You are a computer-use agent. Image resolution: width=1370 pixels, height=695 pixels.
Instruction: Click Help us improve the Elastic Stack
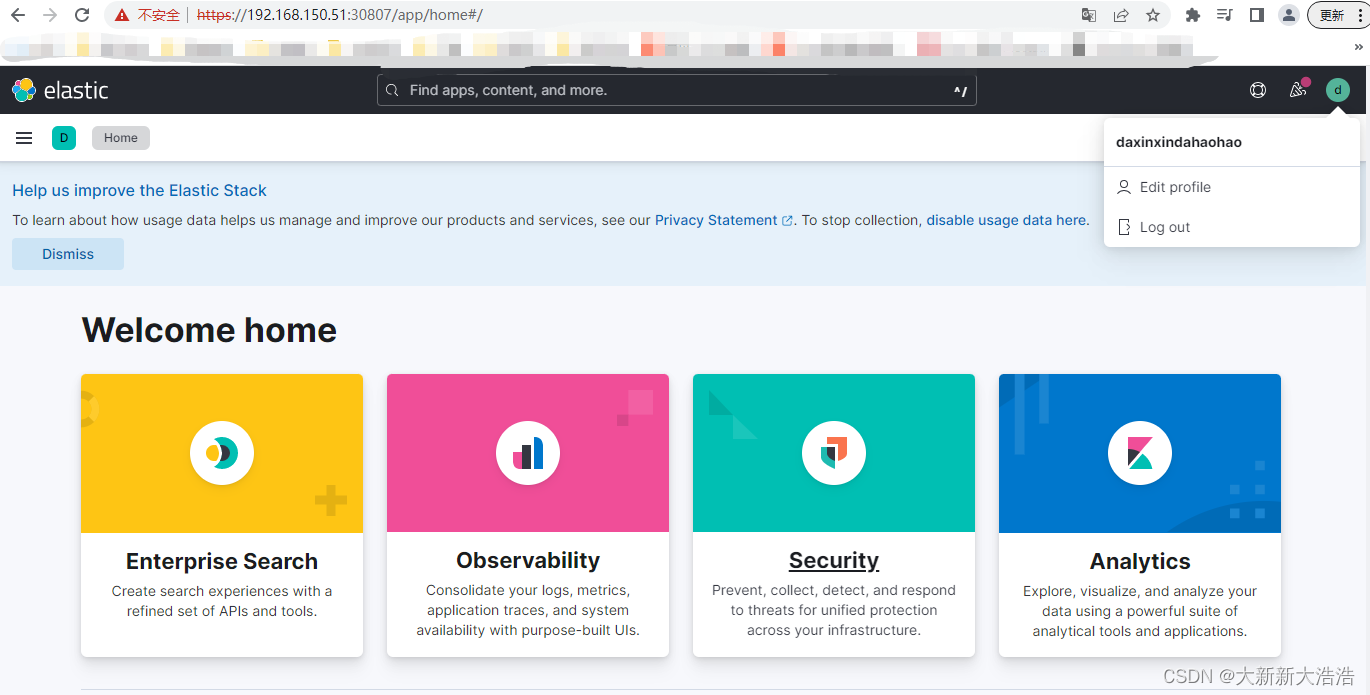pos(139,190)
